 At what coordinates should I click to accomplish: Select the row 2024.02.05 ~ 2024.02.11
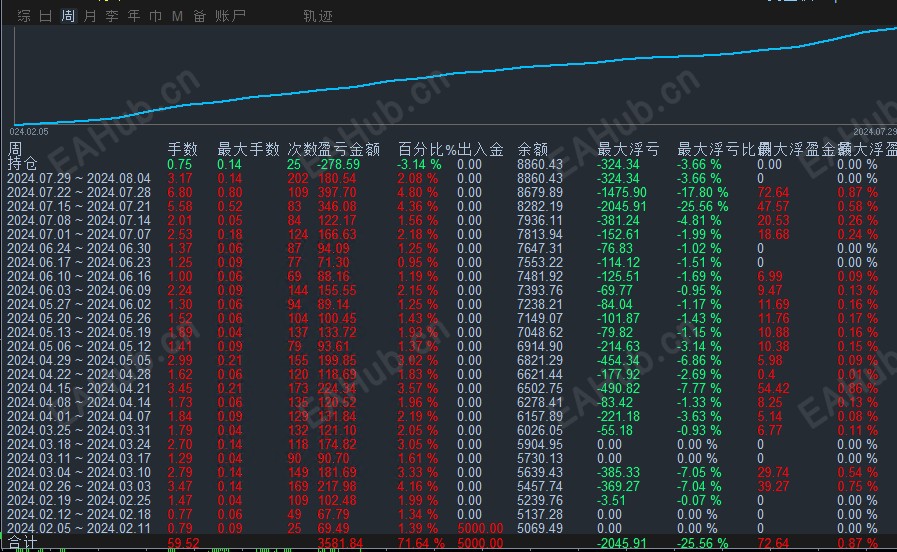[448, 529]
